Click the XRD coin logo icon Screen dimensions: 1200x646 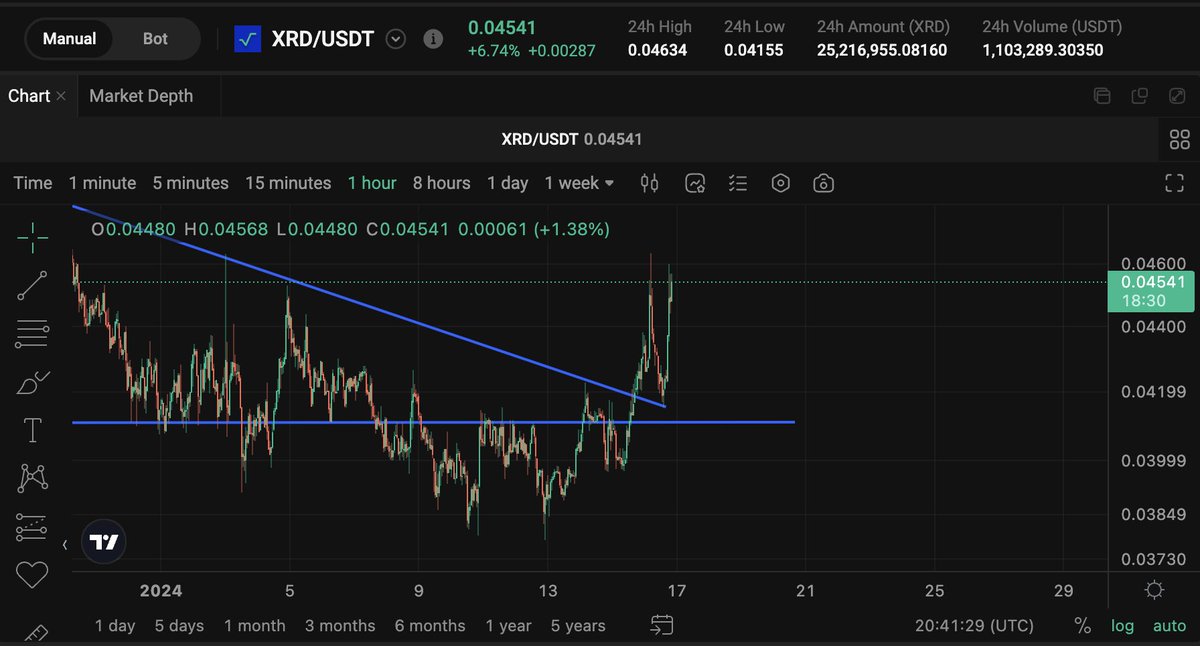[x=247, y=39]
